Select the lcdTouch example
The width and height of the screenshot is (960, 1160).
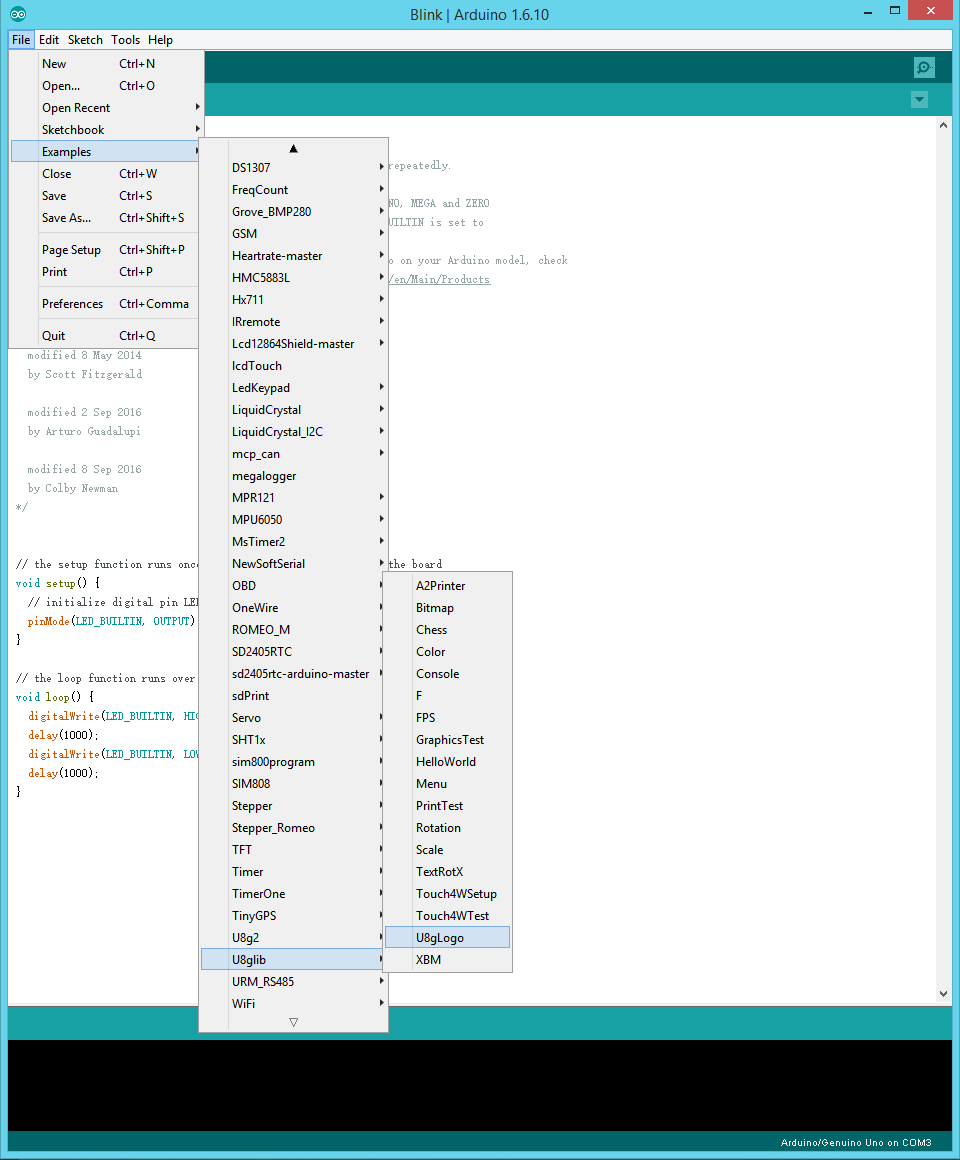pos(294,366)
